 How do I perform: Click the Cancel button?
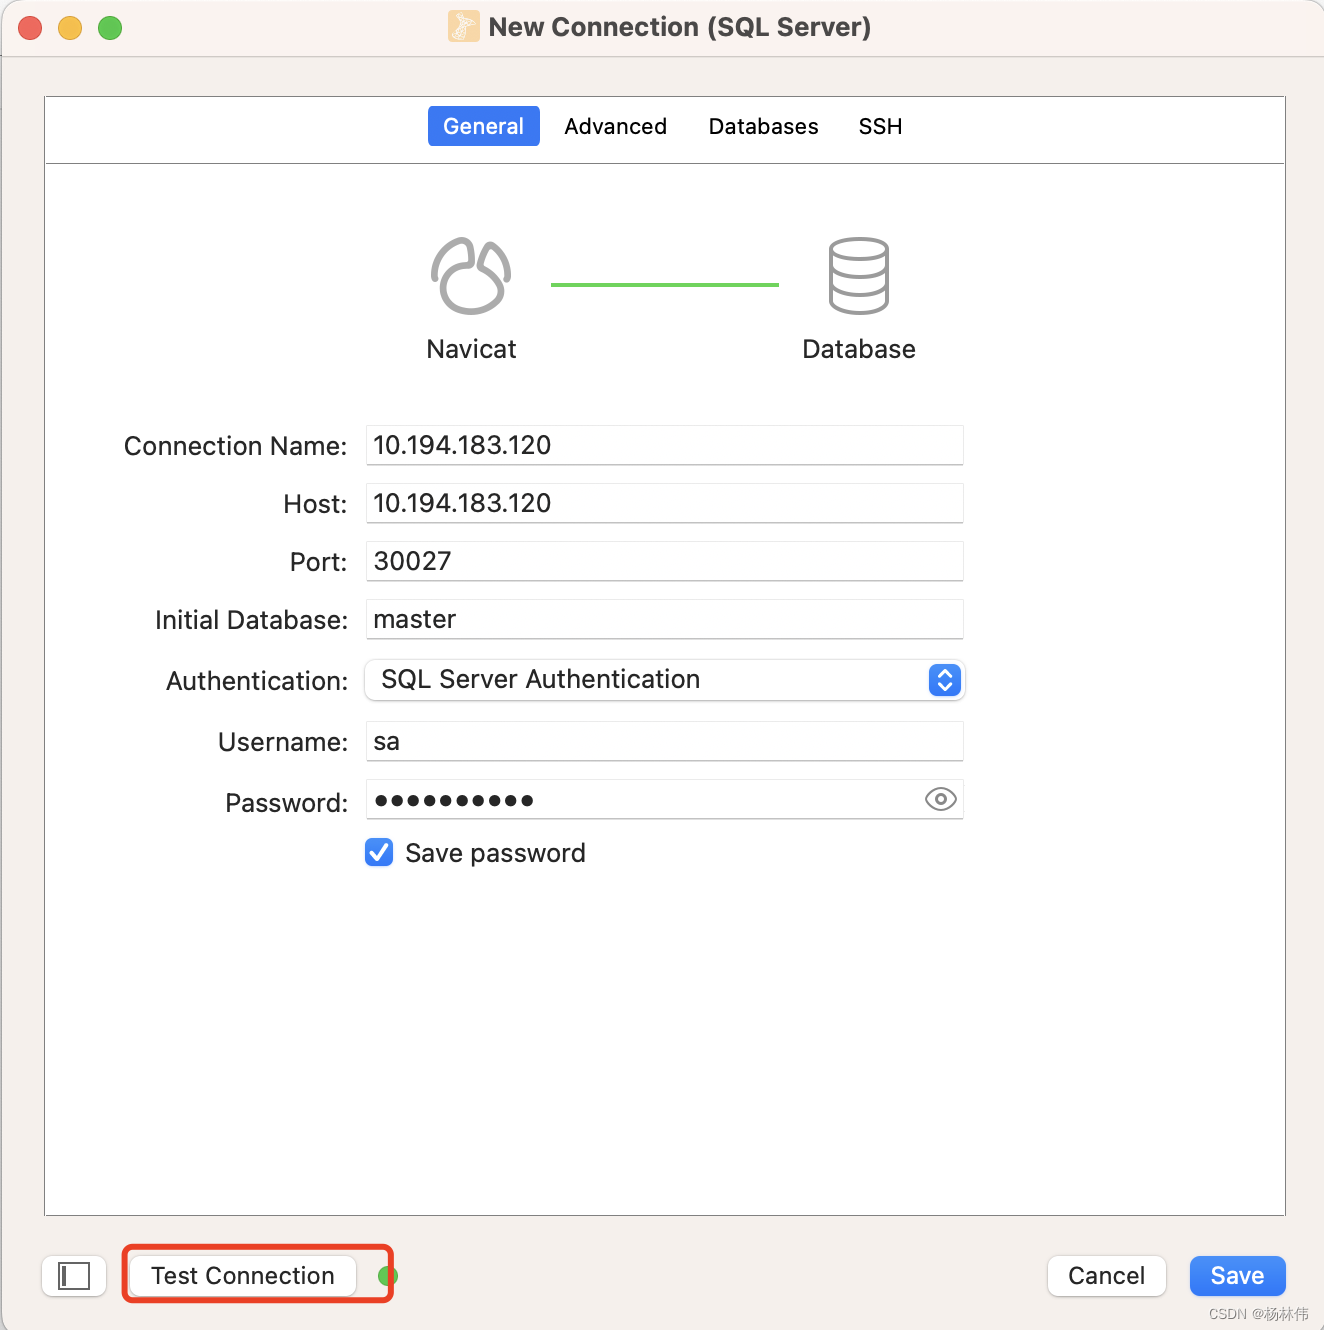coord(1106,1276)
